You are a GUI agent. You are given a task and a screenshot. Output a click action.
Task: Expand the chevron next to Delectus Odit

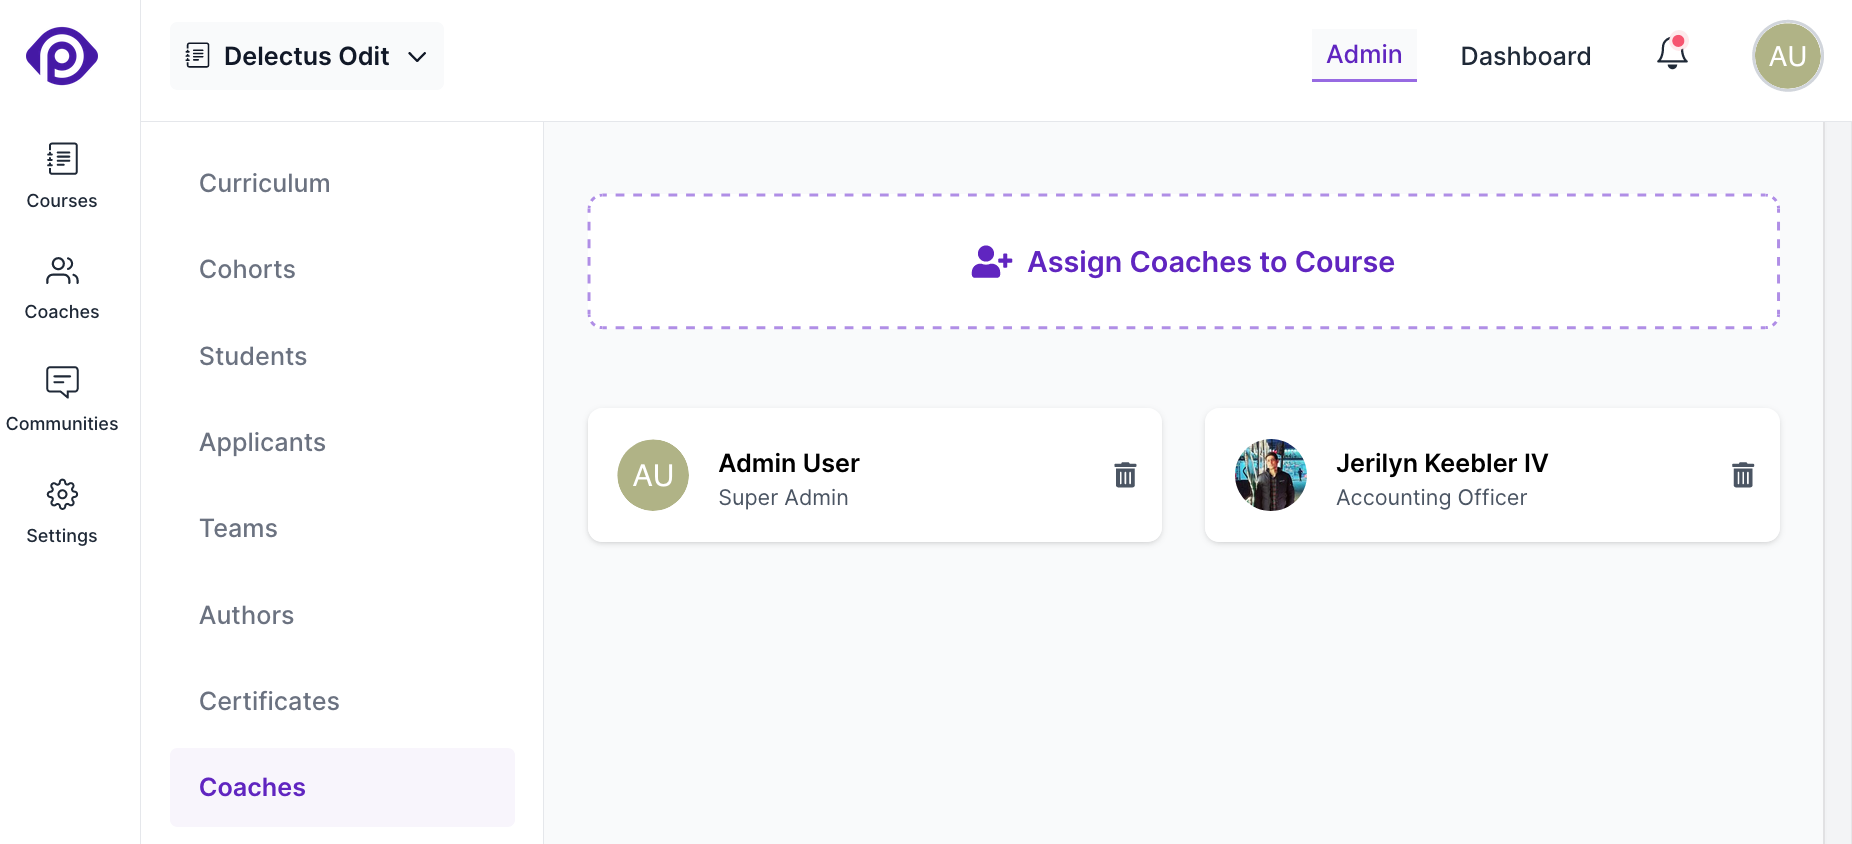(418, 58)
